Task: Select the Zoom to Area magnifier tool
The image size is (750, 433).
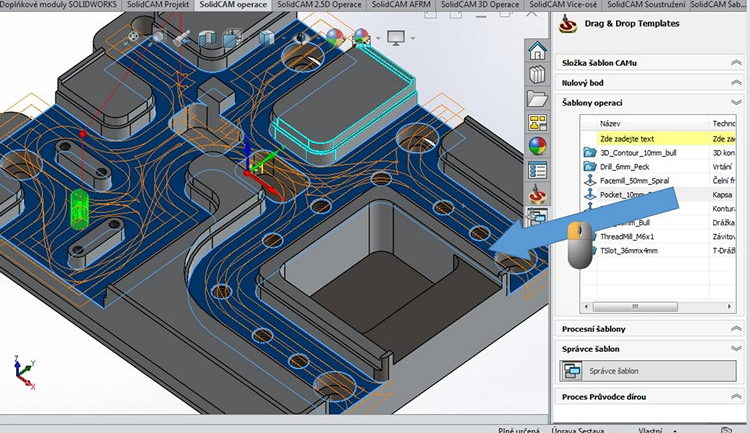Action: pyautogui.click(x=158, y=36)
